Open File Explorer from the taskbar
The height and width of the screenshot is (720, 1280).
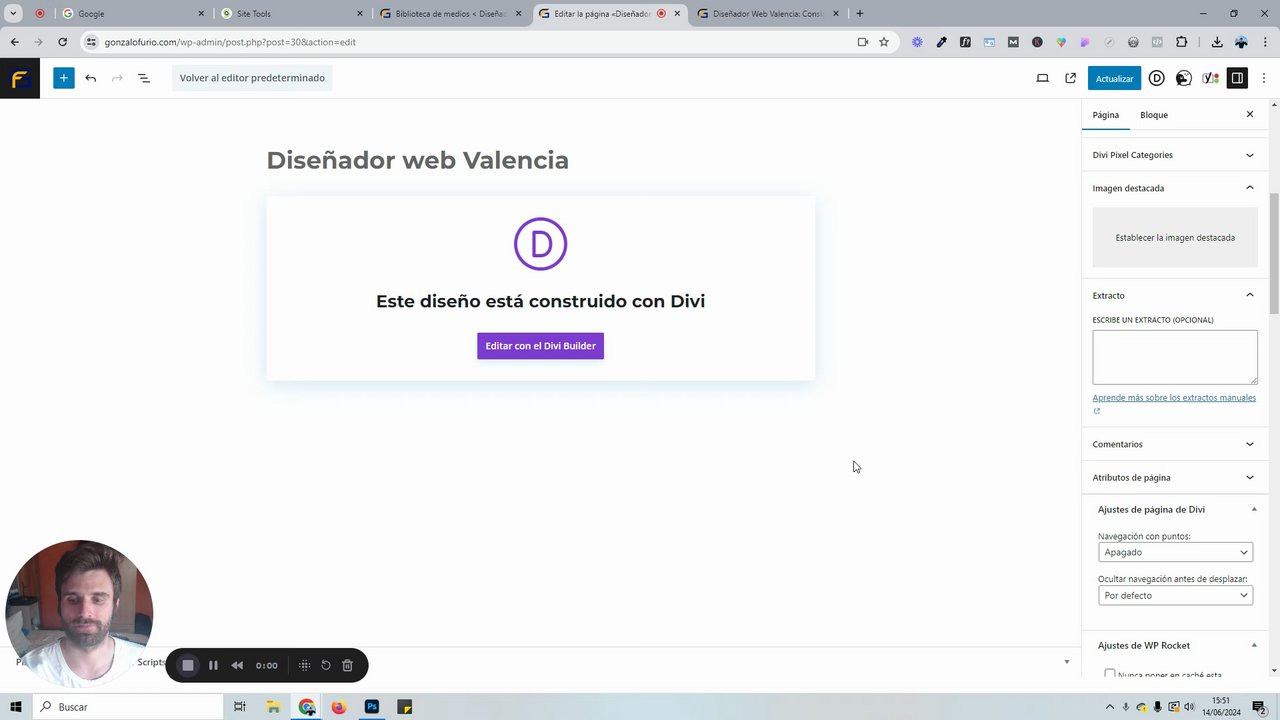tap(273, 707)
